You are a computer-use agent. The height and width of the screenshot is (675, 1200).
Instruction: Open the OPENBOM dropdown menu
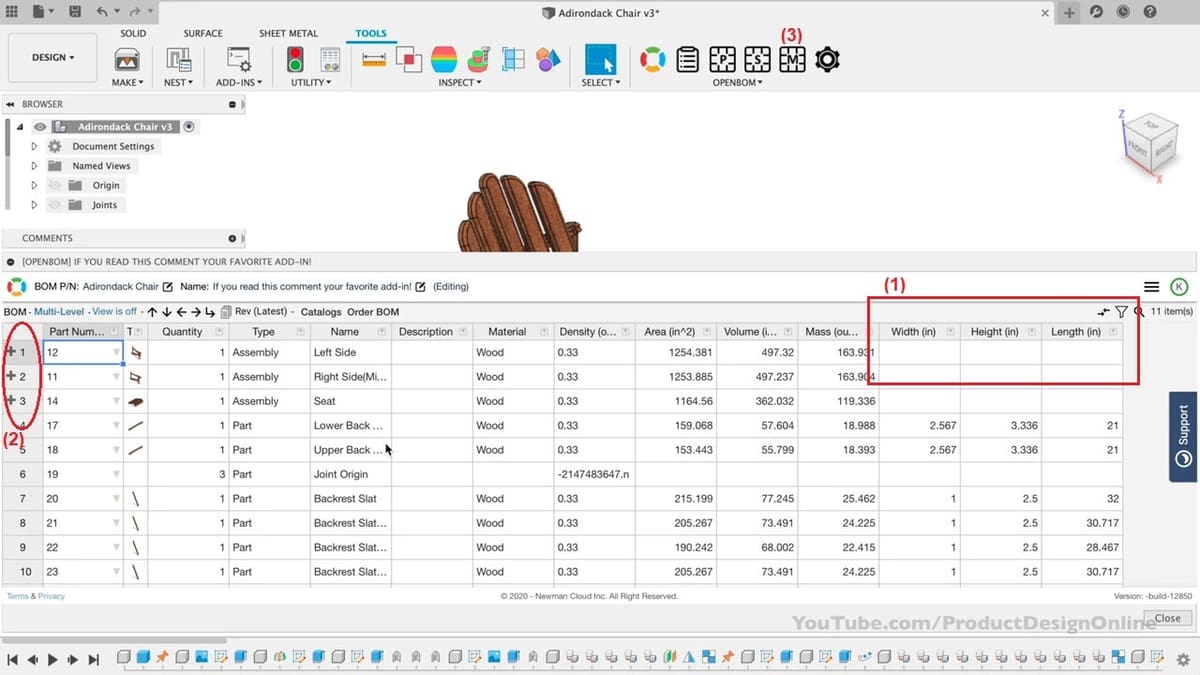738,82
